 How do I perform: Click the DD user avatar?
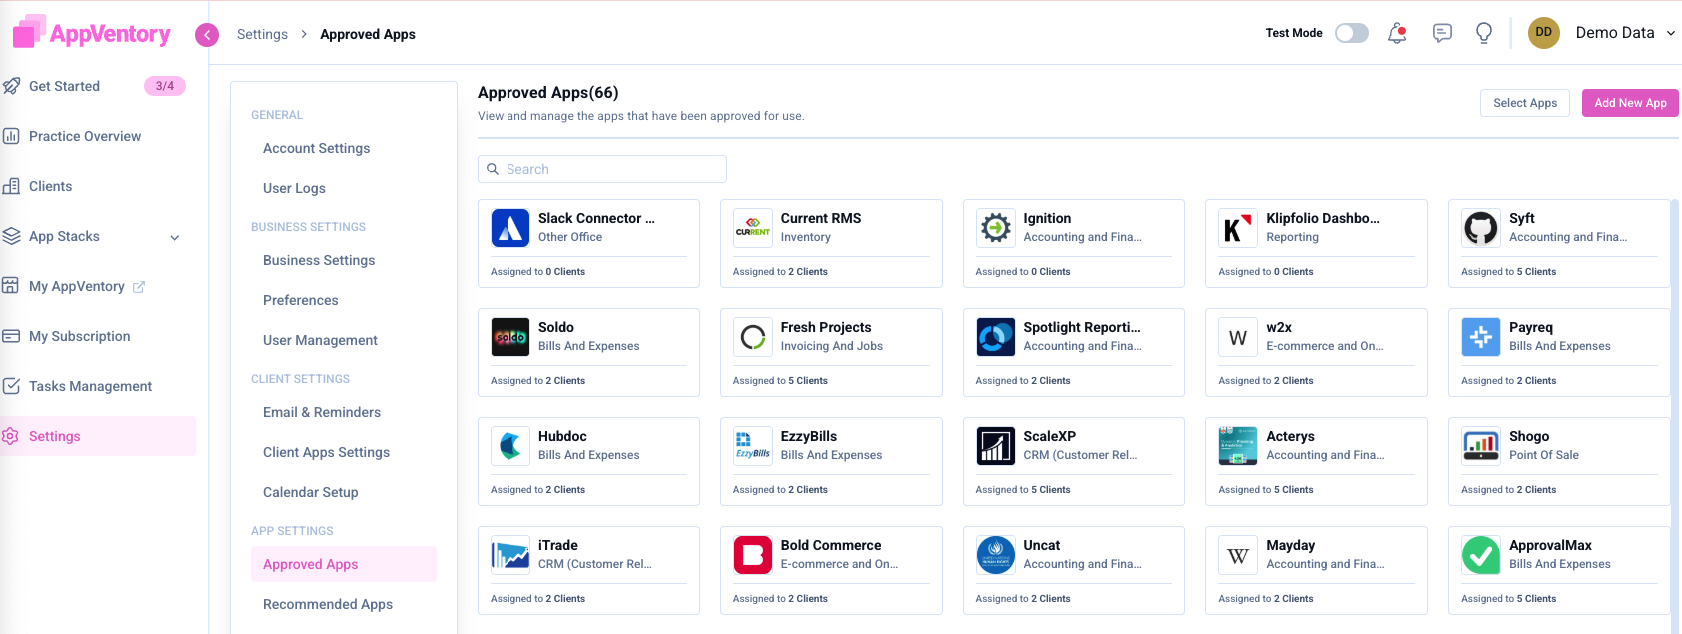pyautogui.click(x=1544, y=33)
